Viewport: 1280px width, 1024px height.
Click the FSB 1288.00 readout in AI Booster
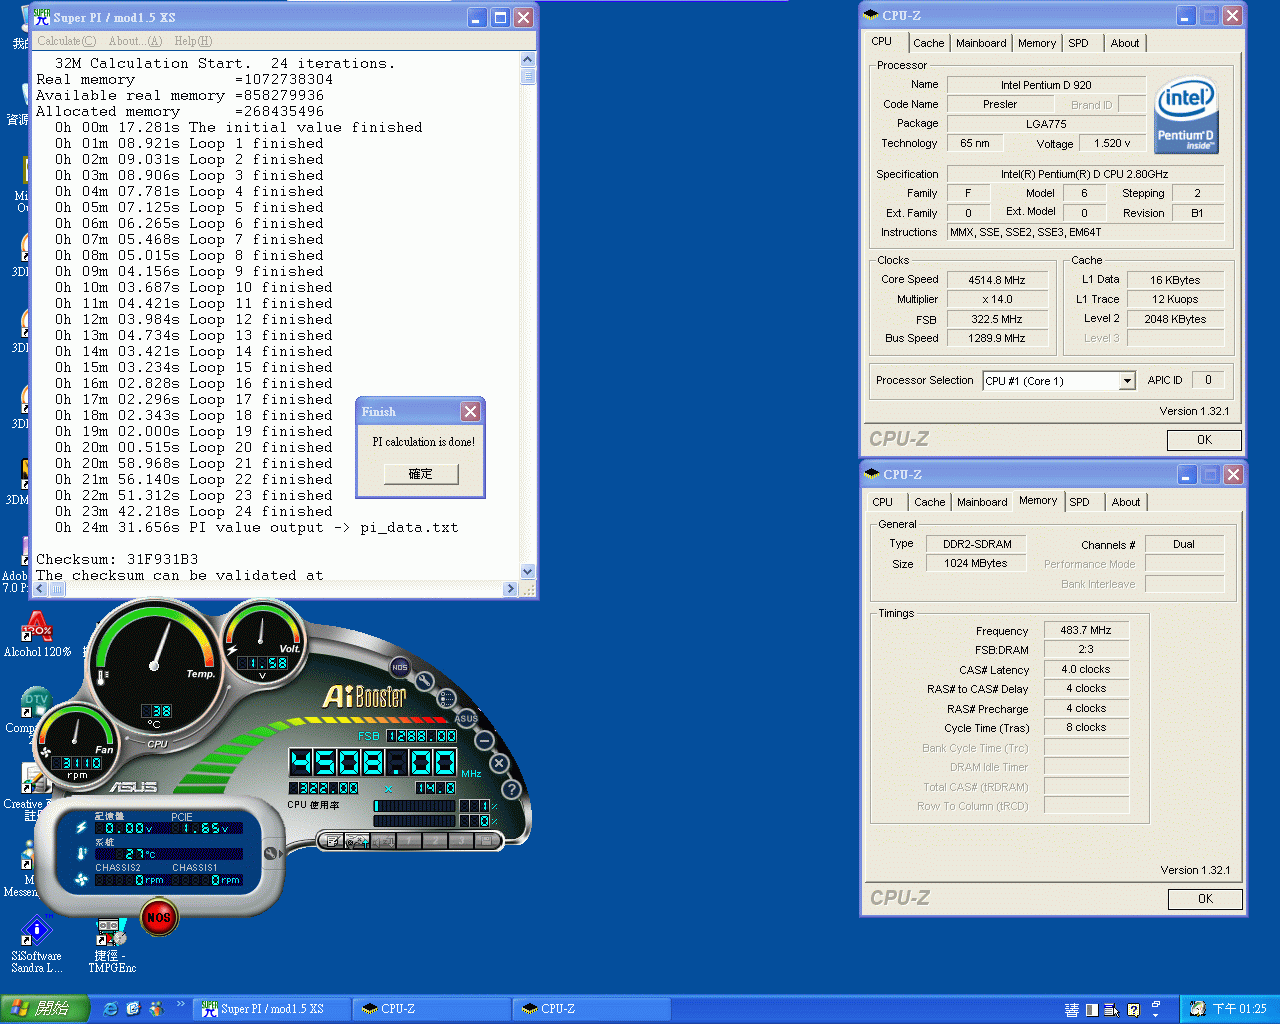(422, 736)
